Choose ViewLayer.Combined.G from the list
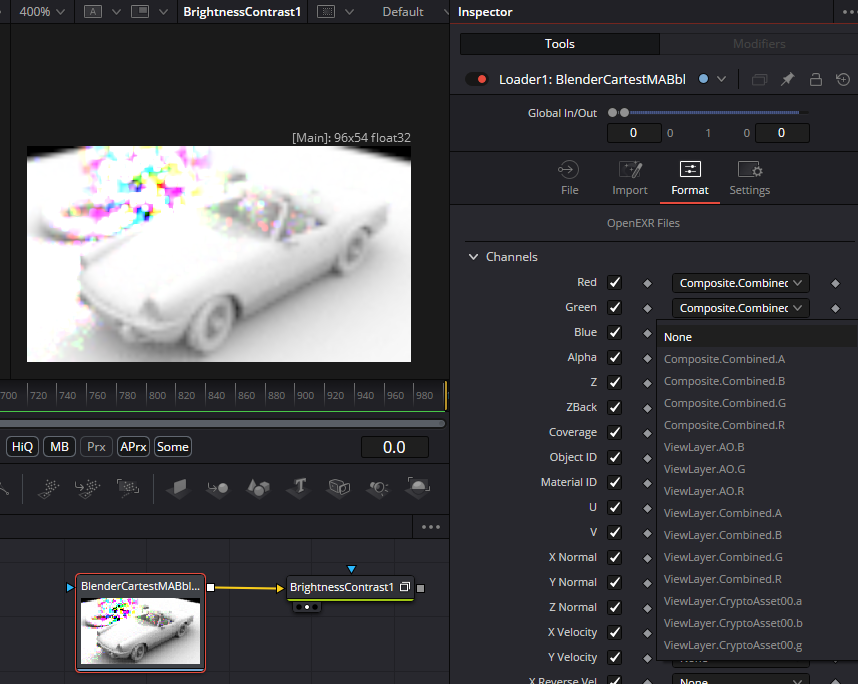 click(x=757, y=557)
